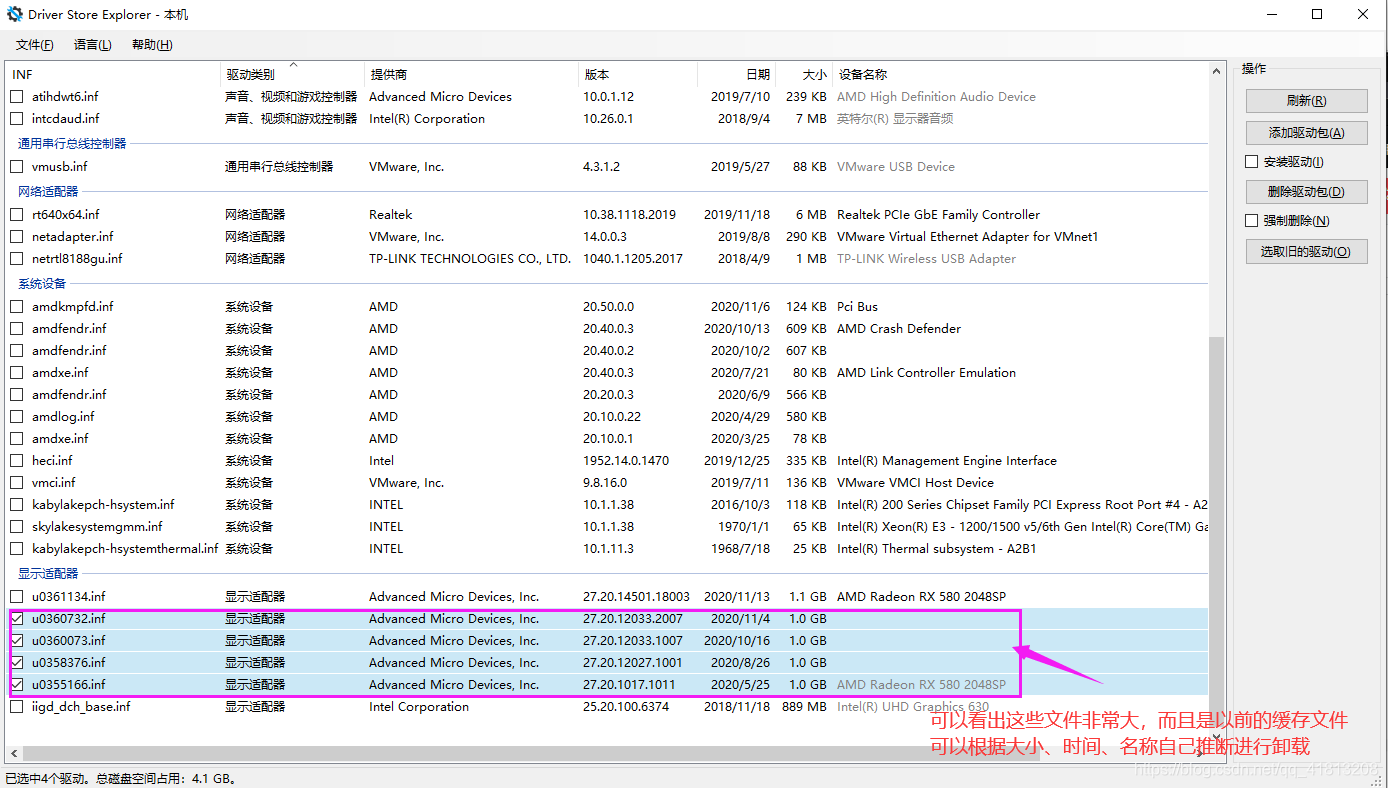Image resolution: width=1388 pixels, height=788 pixels.
Task: Check the u0361134.inf driver checkbox
Action: (16, 597)
